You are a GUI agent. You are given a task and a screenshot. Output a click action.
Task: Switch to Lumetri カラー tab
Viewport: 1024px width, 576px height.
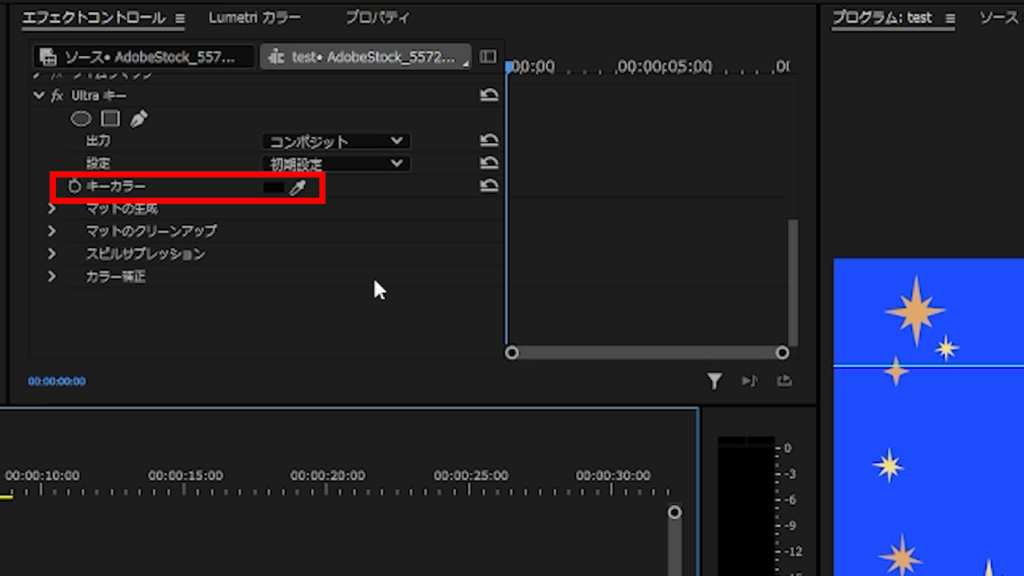255,18
